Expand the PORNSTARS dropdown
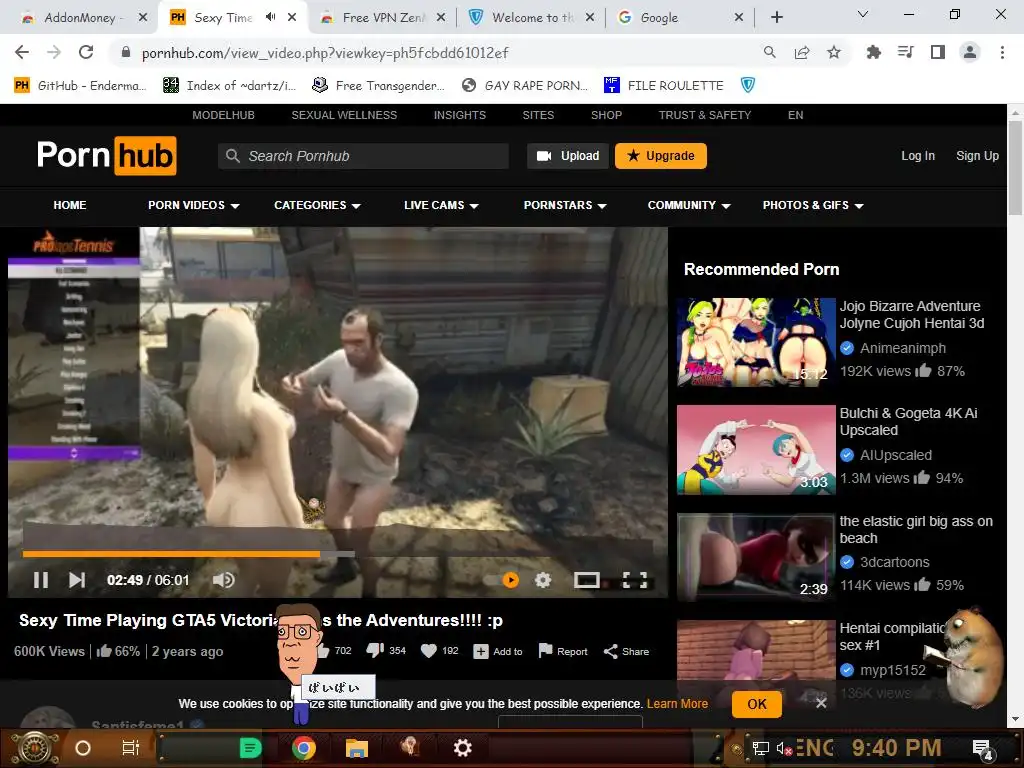1024x768 pixels. point(565,205)
